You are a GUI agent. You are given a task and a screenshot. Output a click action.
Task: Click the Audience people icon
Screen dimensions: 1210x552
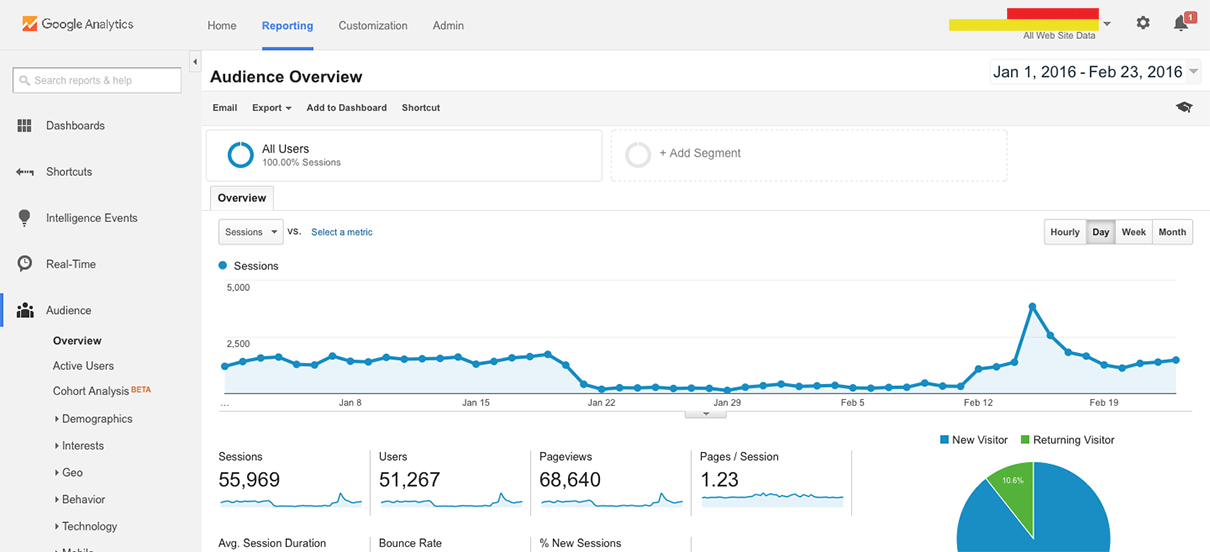[x=25, y=310]
